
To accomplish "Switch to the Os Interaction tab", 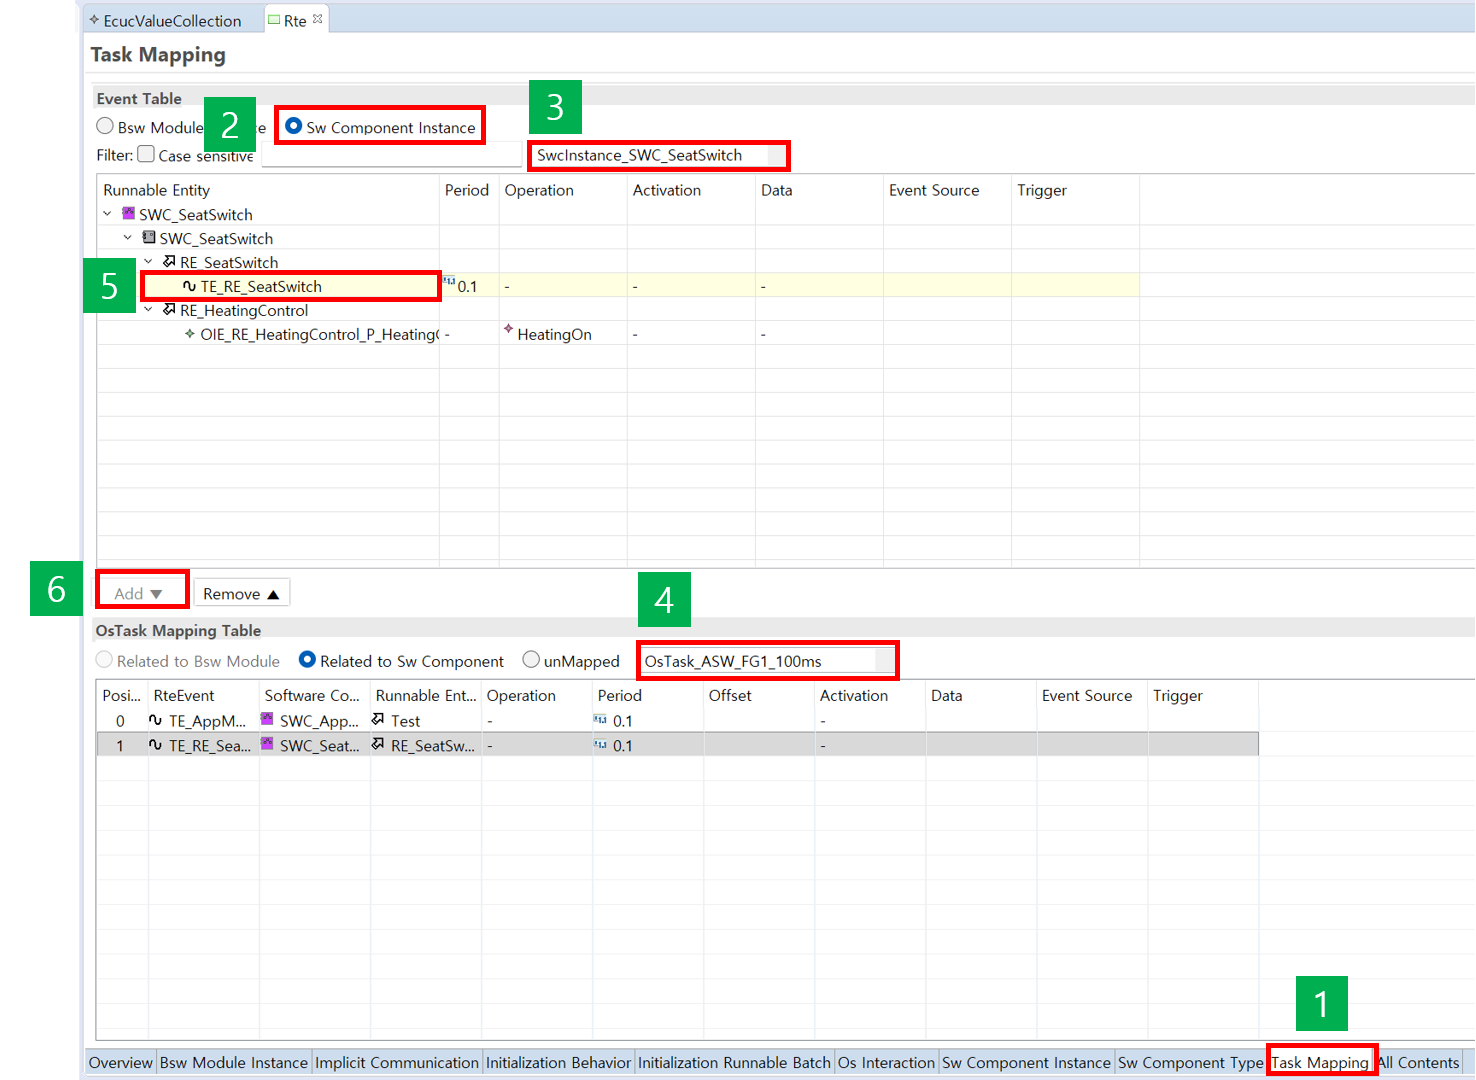I will pyautogui.click(x=885, y=1062).
